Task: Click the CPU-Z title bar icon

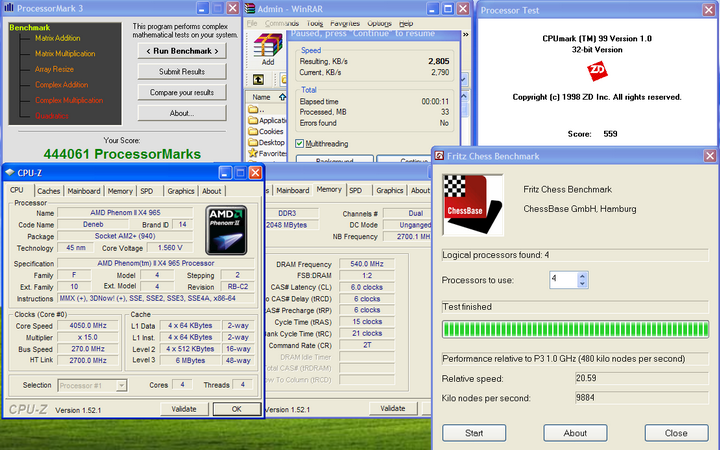Action: click(x=10, y=173)
